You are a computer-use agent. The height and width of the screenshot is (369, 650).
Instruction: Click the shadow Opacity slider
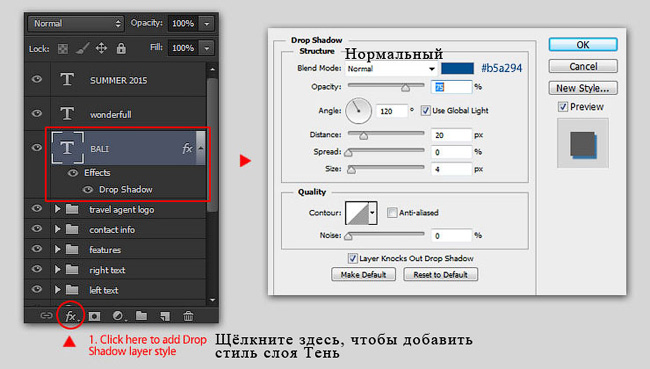pyautogui.click(x=386, y=86)
